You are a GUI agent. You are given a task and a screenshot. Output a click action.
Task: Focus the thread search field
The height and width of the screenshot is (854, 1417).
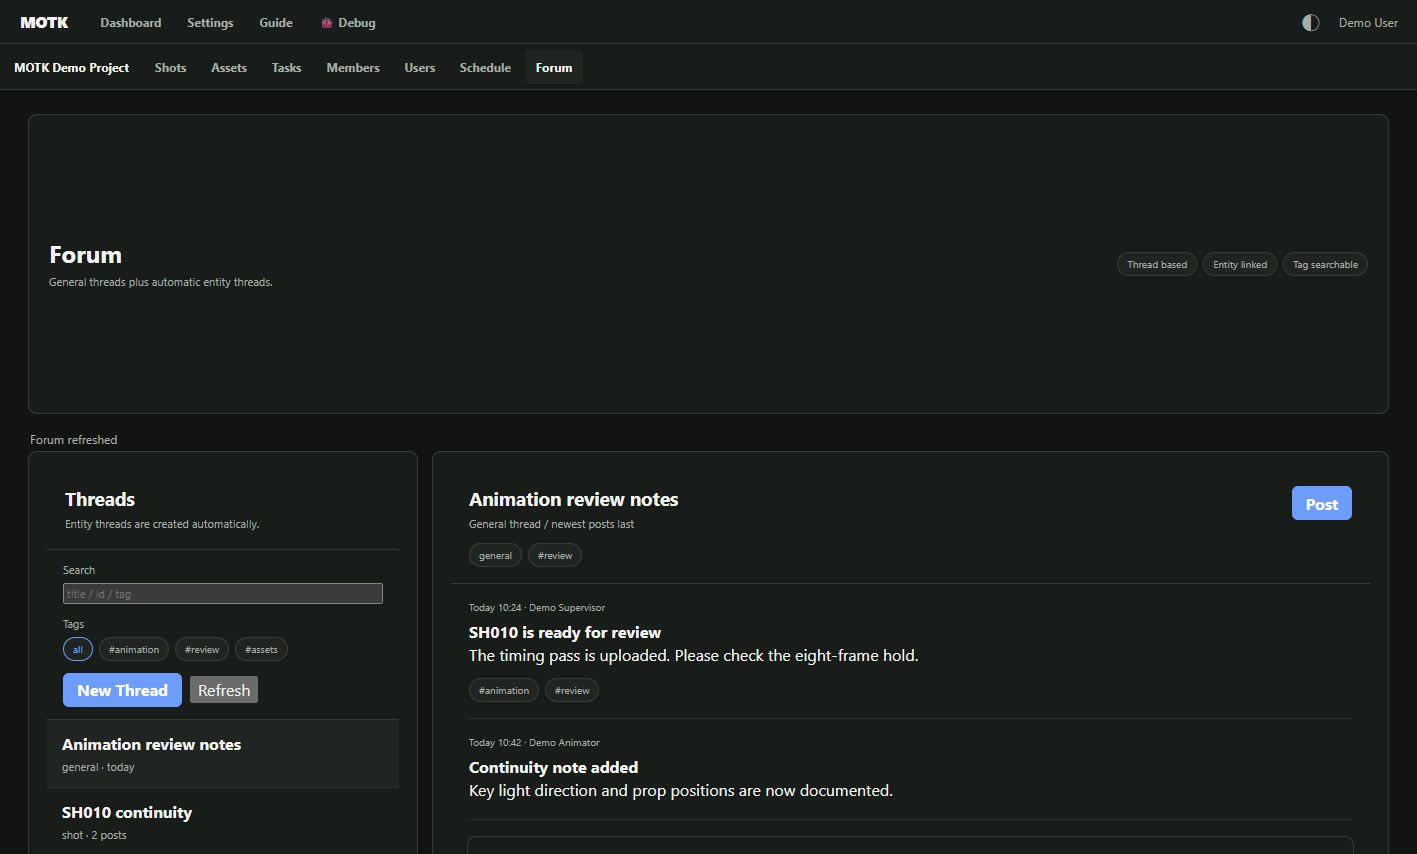pos(223,594)
